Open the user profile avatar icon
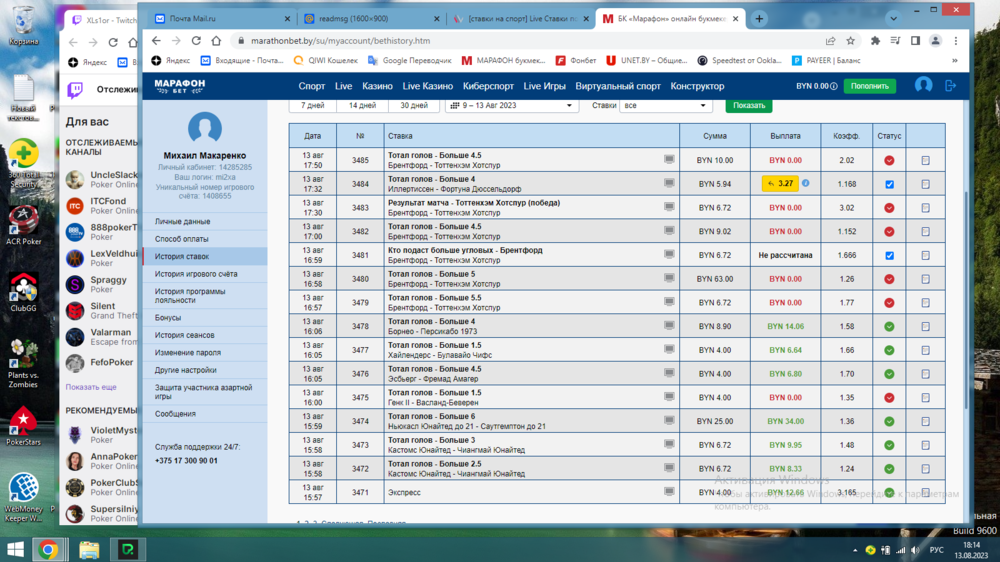The height and width of the screenshot is (562, 1000). [923, 86]
